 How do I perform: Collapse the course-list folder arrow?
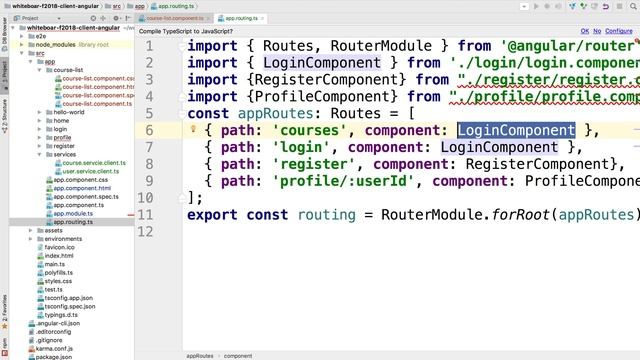[40, 70]
